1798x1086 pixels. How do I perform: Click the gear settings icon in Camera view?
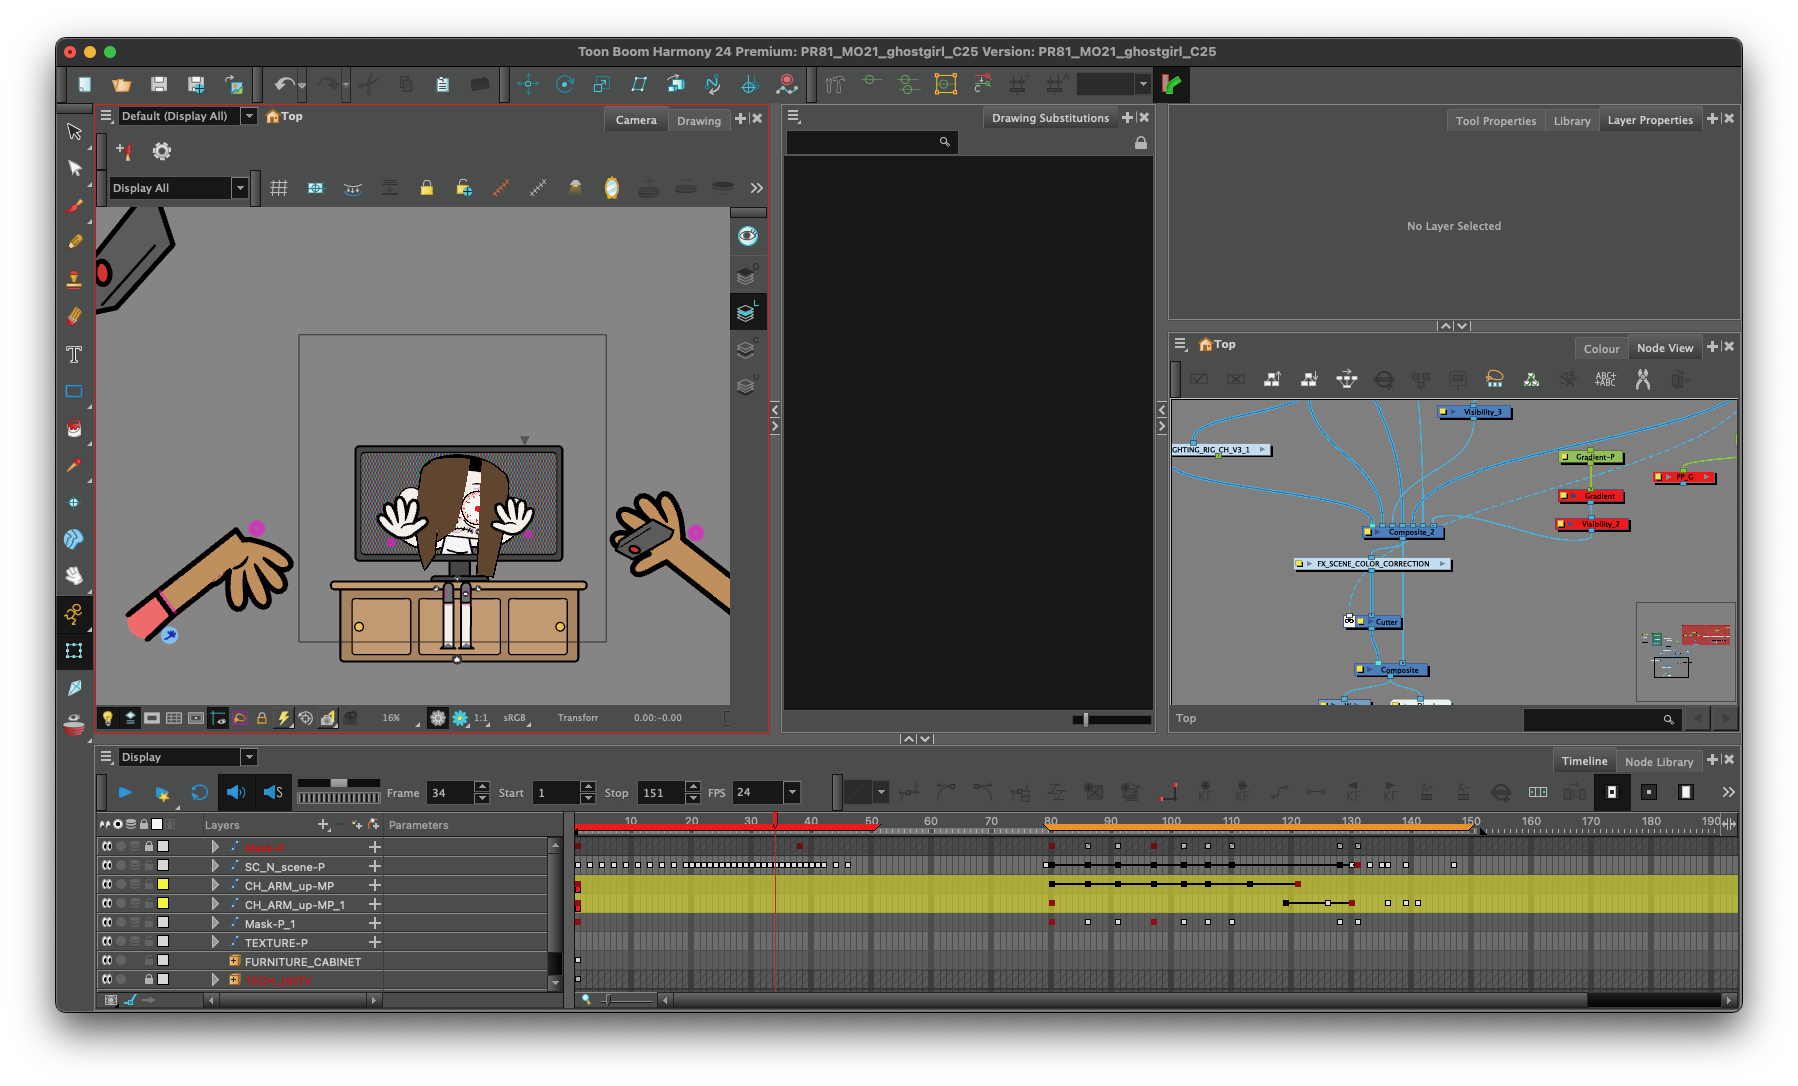[162, 151]
